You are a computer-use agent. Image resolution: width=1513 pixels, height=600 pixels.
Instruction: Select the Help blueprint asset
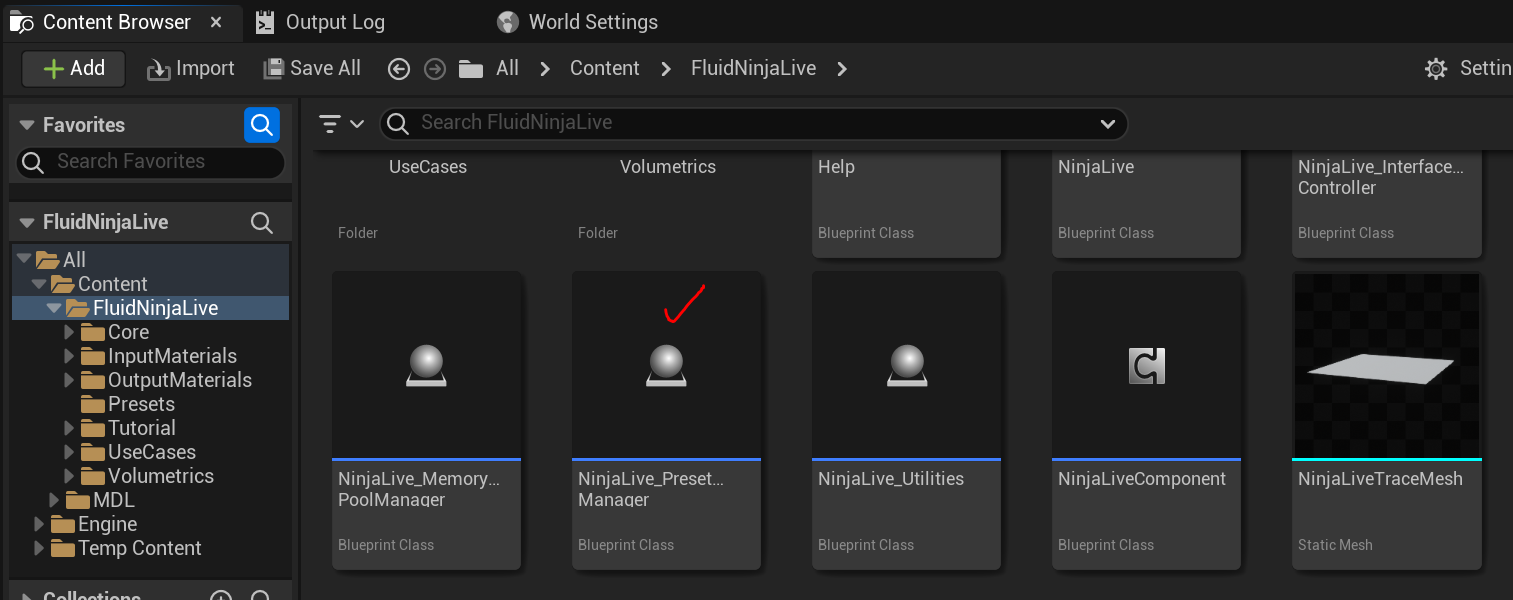[x=907, y=203]
